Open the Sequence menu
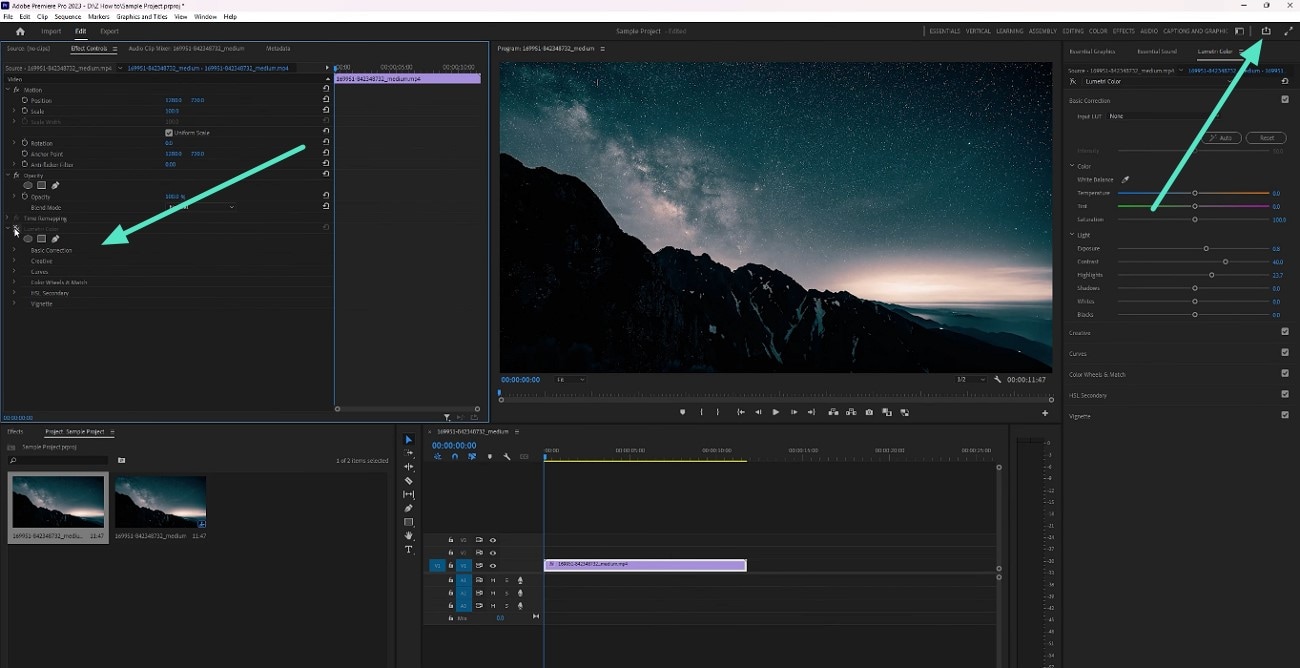Screen dimensions: 1300x668 coord(66,16)
